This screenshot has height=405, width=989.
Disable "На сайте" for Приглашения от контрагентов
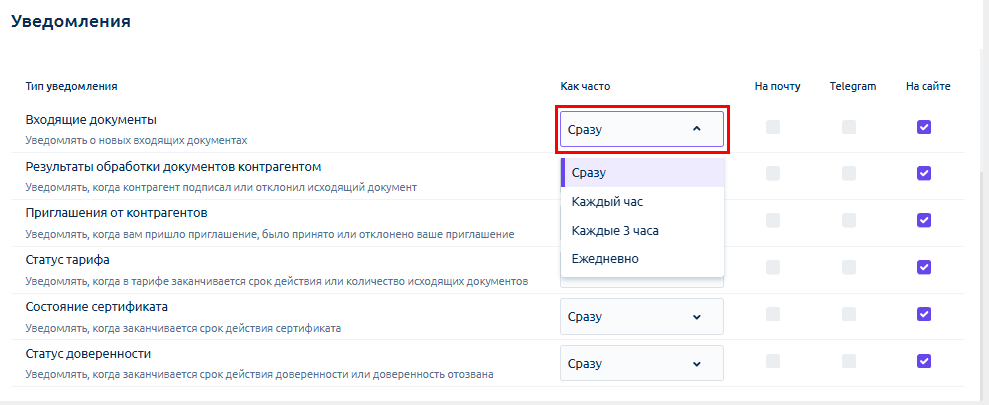tap(924, 220)
